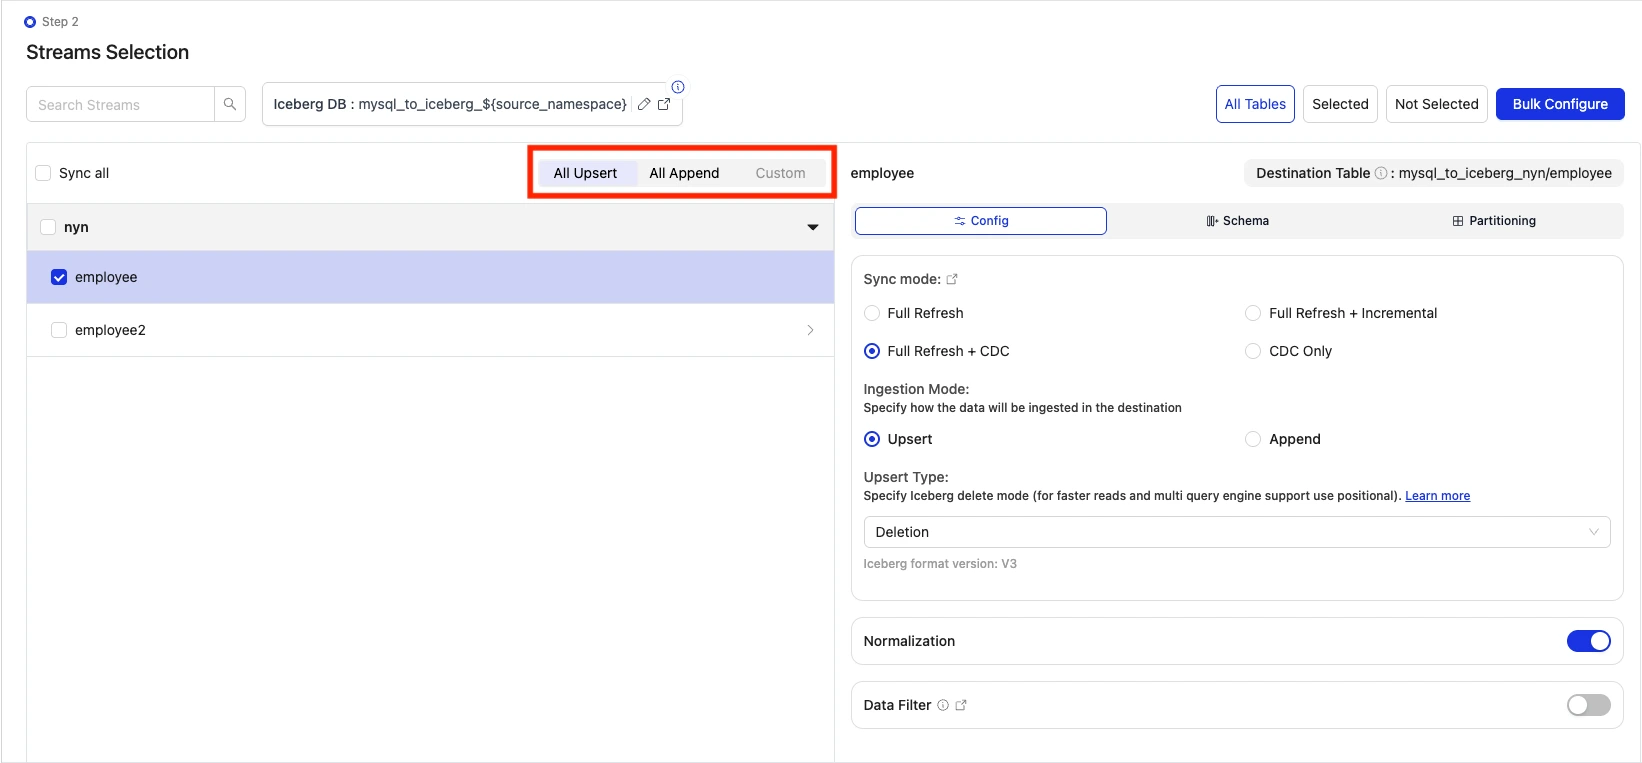Switch to the Config tab
The height and width of the screenshot is (763, 1642).
pos(981,221)
